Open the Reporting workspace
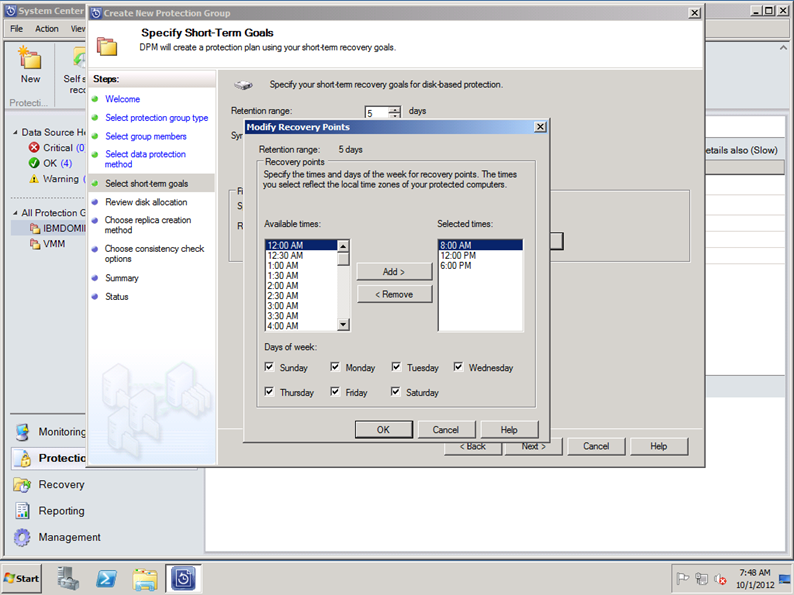The image size is (794, 595). pos(50,511)
